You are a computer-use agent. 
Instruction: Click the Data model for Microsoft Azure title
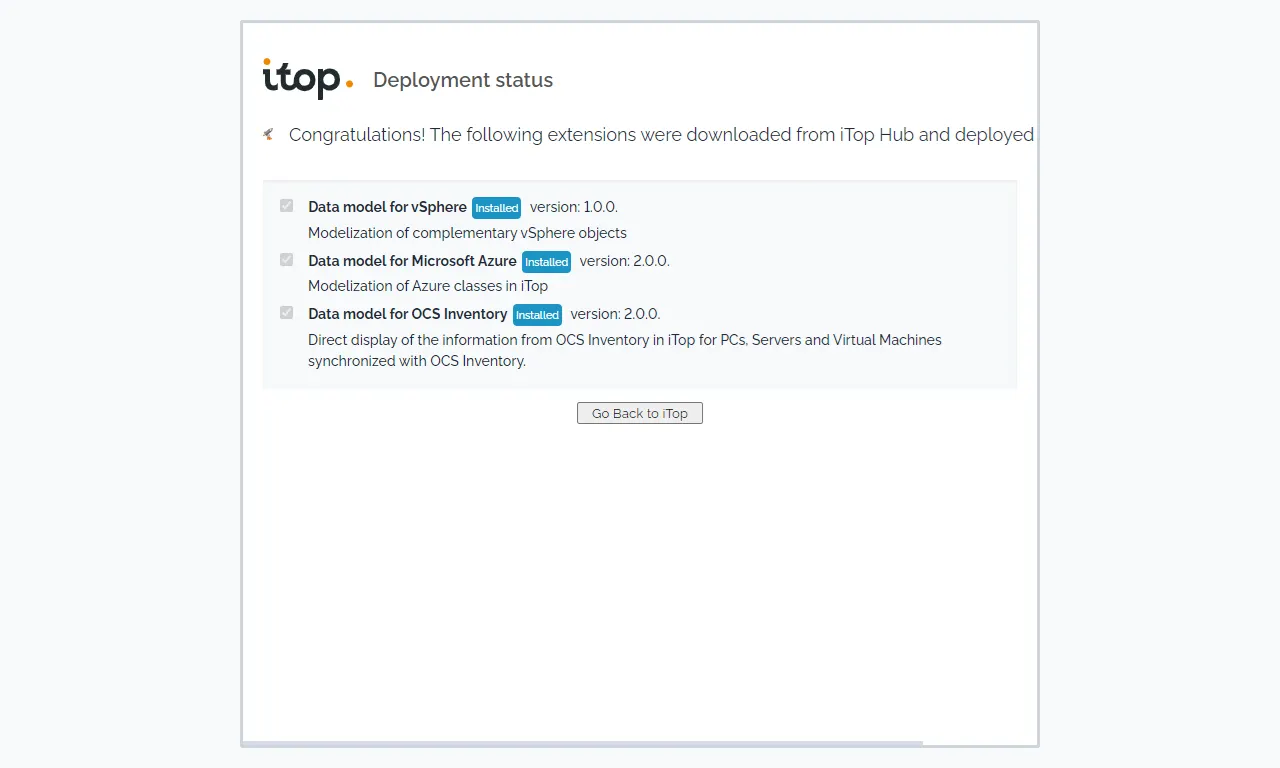412,261
